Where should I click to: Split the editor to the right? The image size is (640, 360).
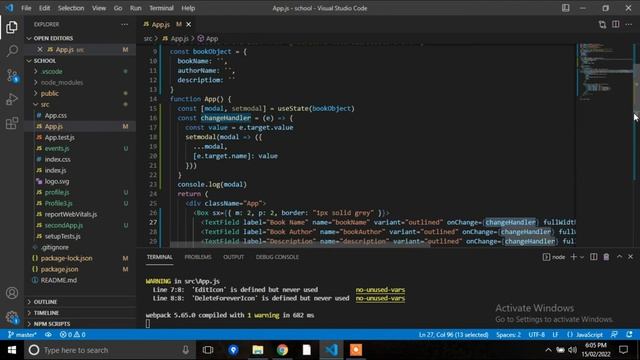pos(616,24)
